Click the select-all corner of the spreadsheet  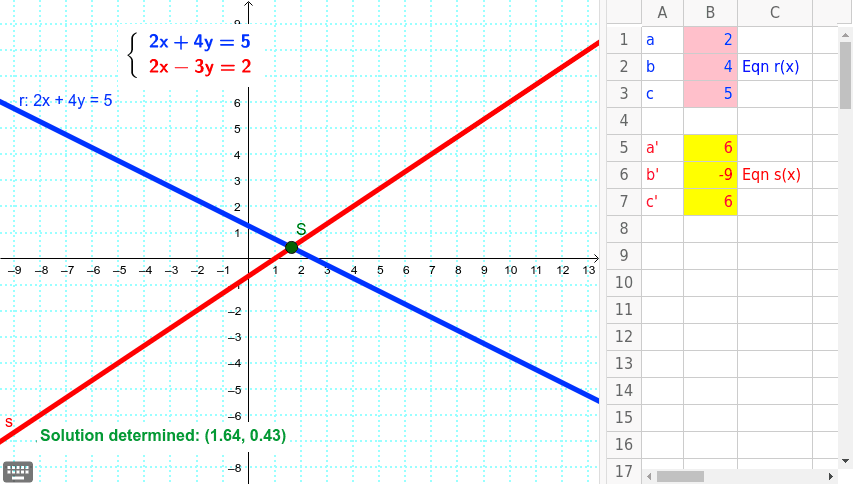tap(624, 13)
